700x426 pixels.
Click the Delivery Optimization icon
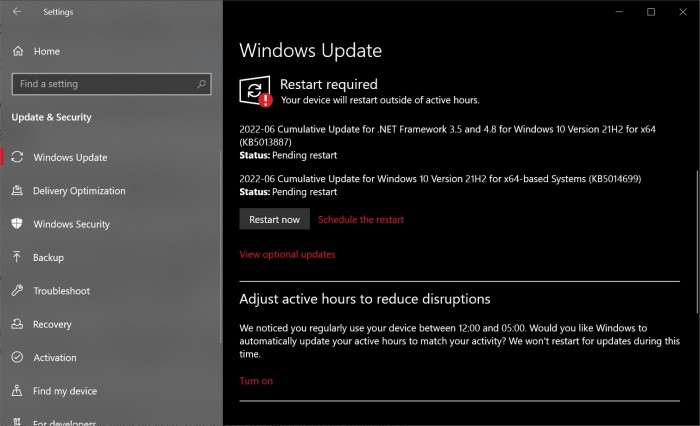pyautogui.click(x=17, y=191)
